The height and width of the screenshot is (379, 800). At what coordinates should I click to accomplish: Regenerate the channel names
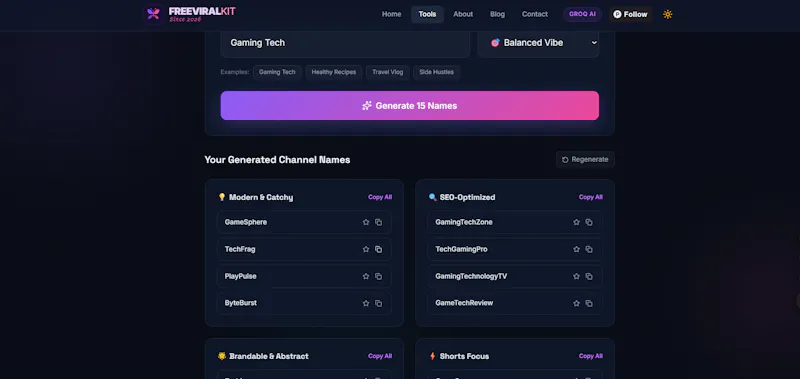tap(585, 160)
